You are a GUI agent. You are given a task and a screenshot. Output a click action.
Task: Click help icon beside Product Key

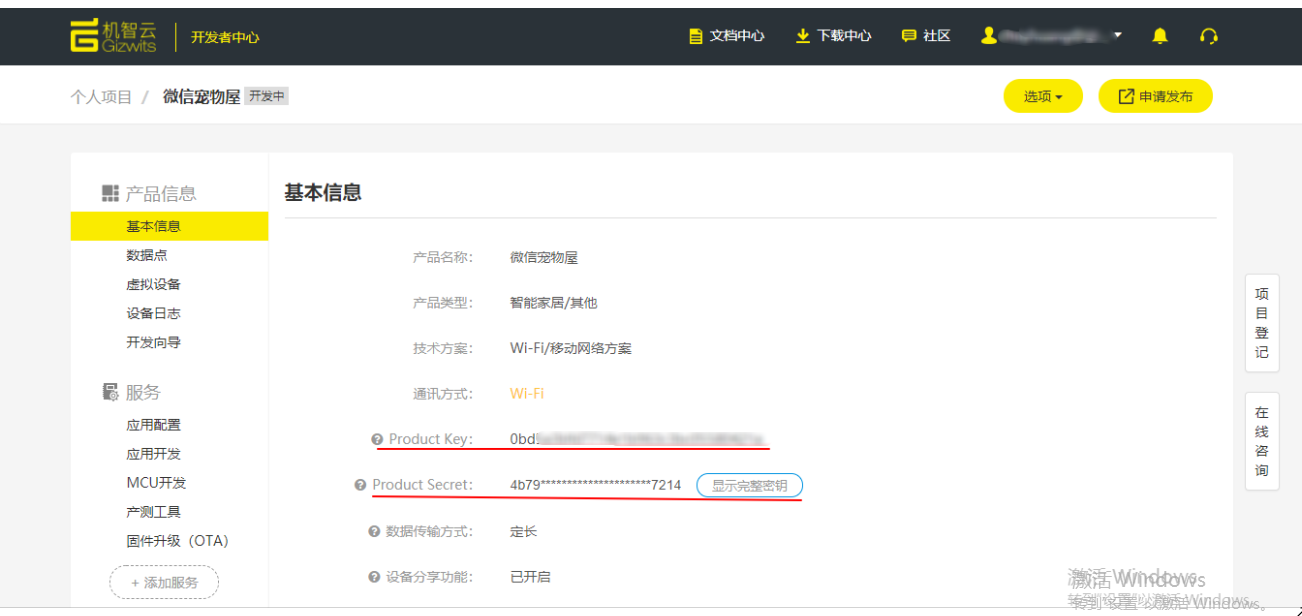pos(377,439)
